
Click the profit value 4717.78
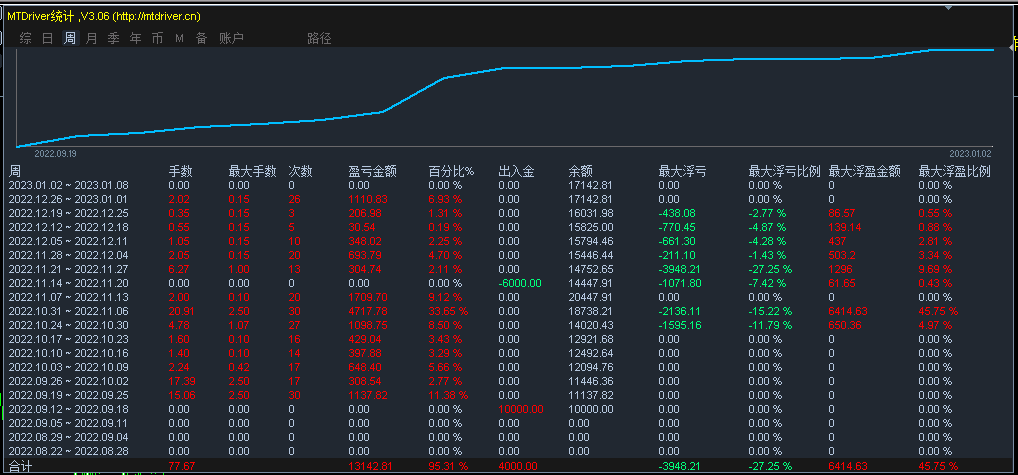coord(368,311)
